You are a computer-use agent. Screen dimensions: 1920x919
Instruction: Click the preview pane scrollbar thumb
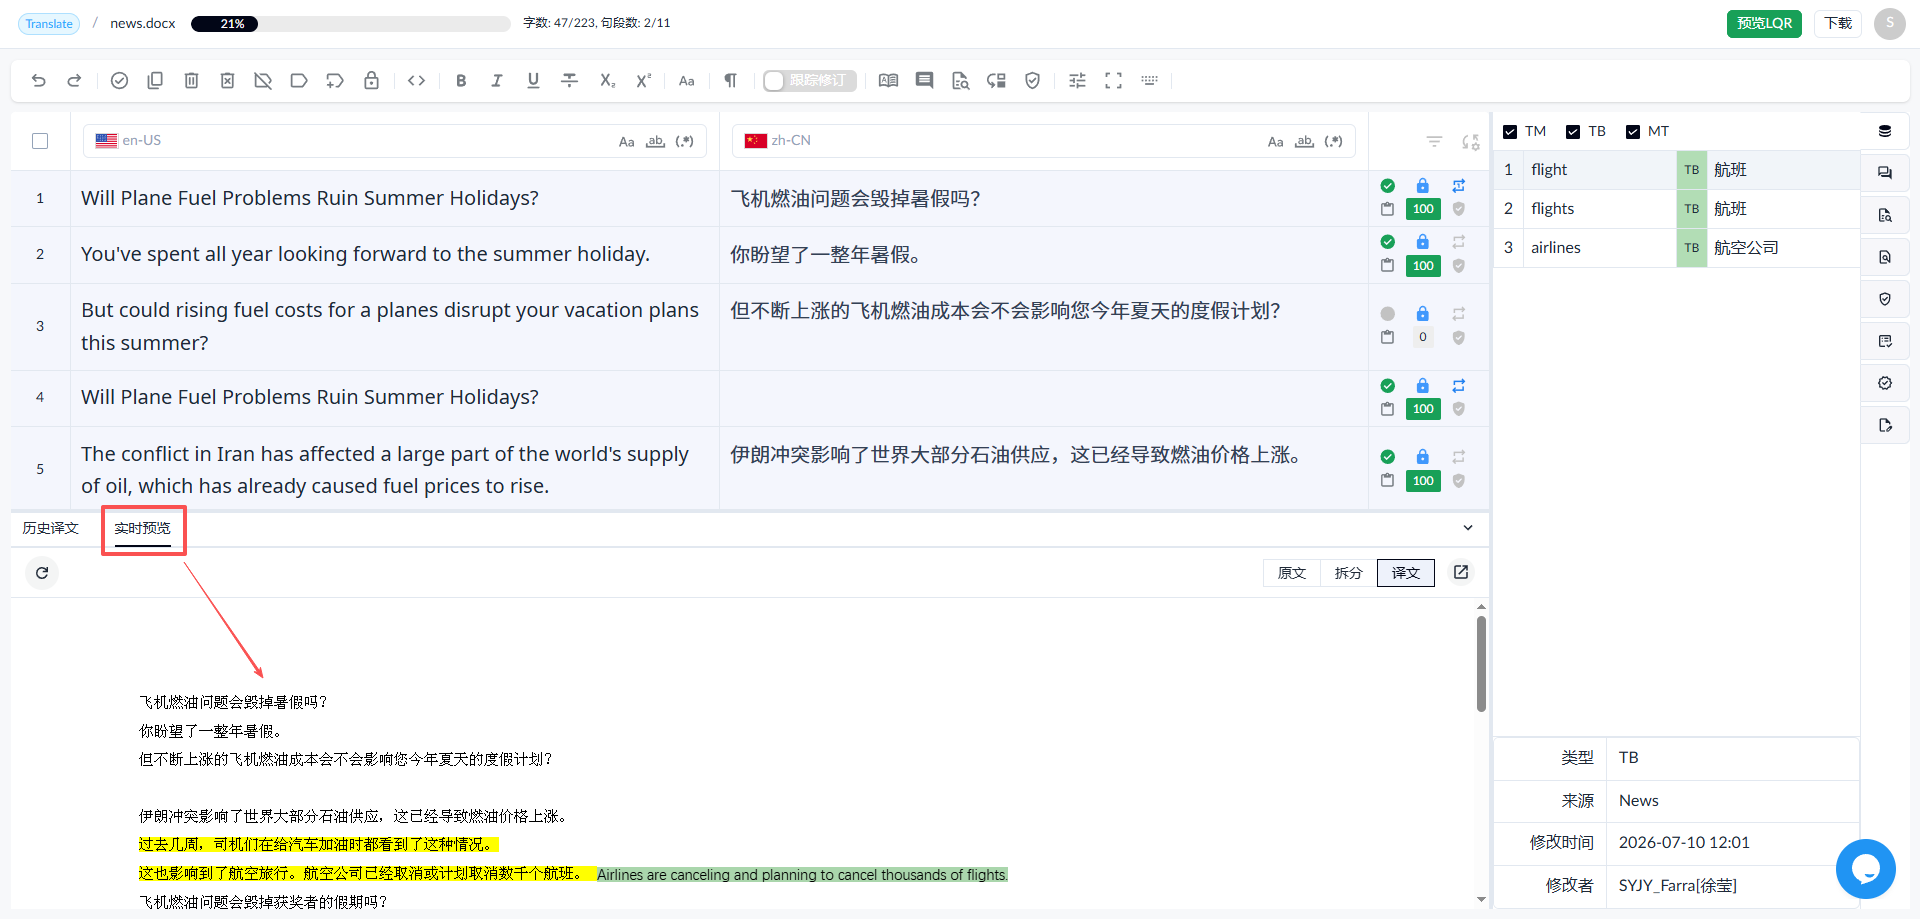coord(1481,664)
